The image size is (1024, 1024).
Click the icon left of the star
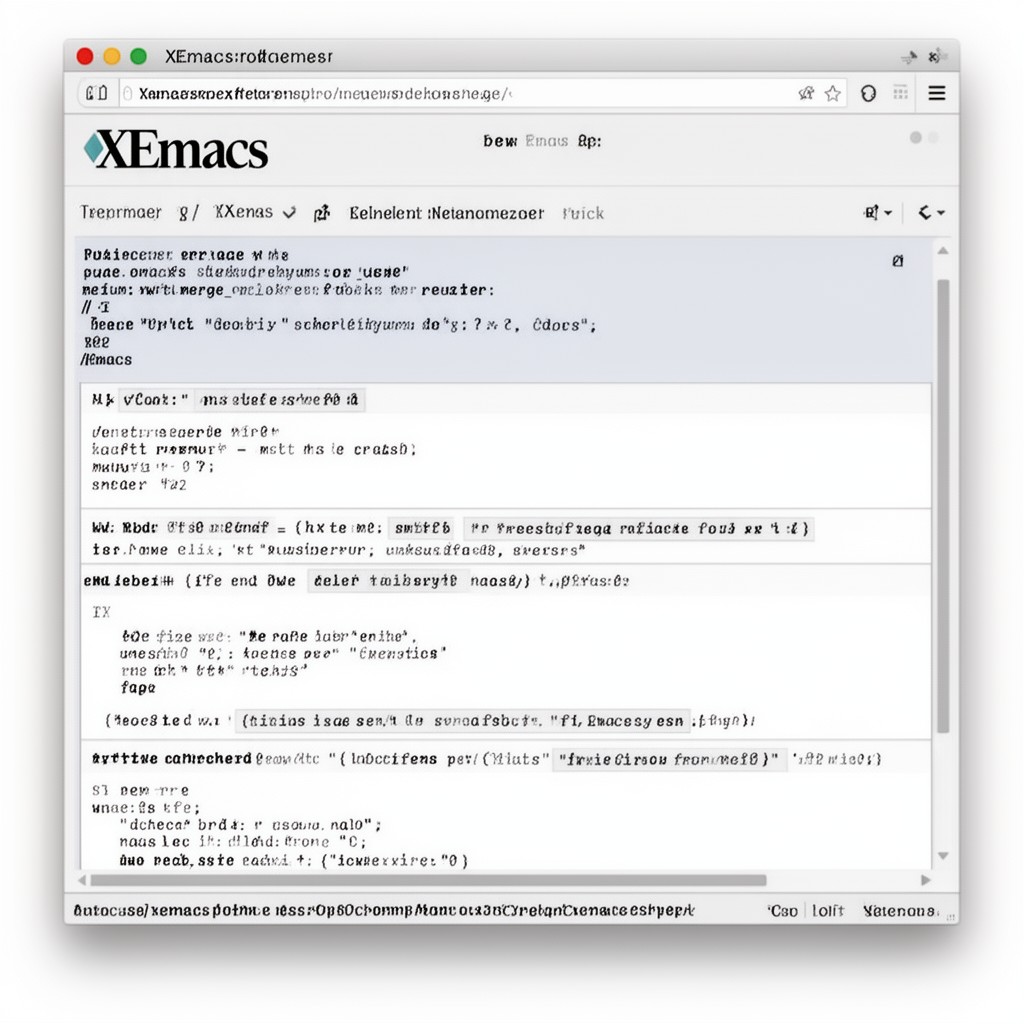coord(807,93)
